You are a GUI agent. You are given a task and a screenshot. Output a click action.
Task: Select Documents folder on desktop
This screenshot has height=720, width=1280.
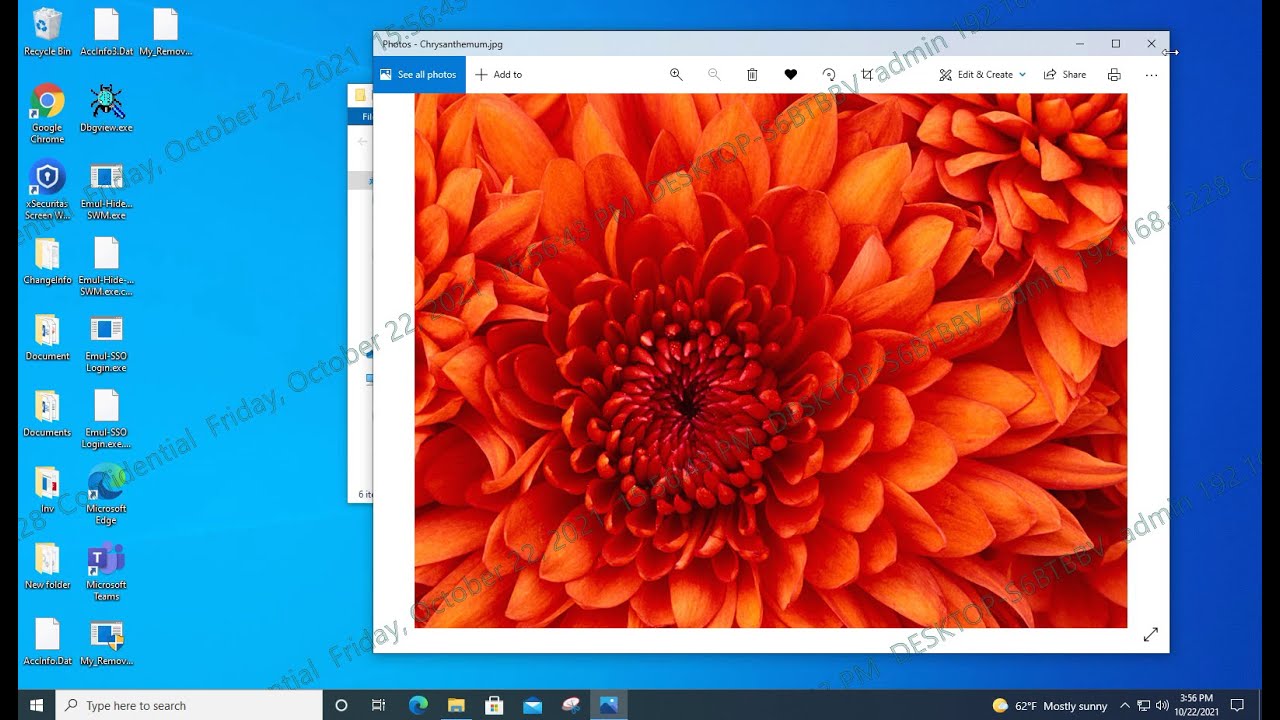pyautogui.click(x=47, y=414)
